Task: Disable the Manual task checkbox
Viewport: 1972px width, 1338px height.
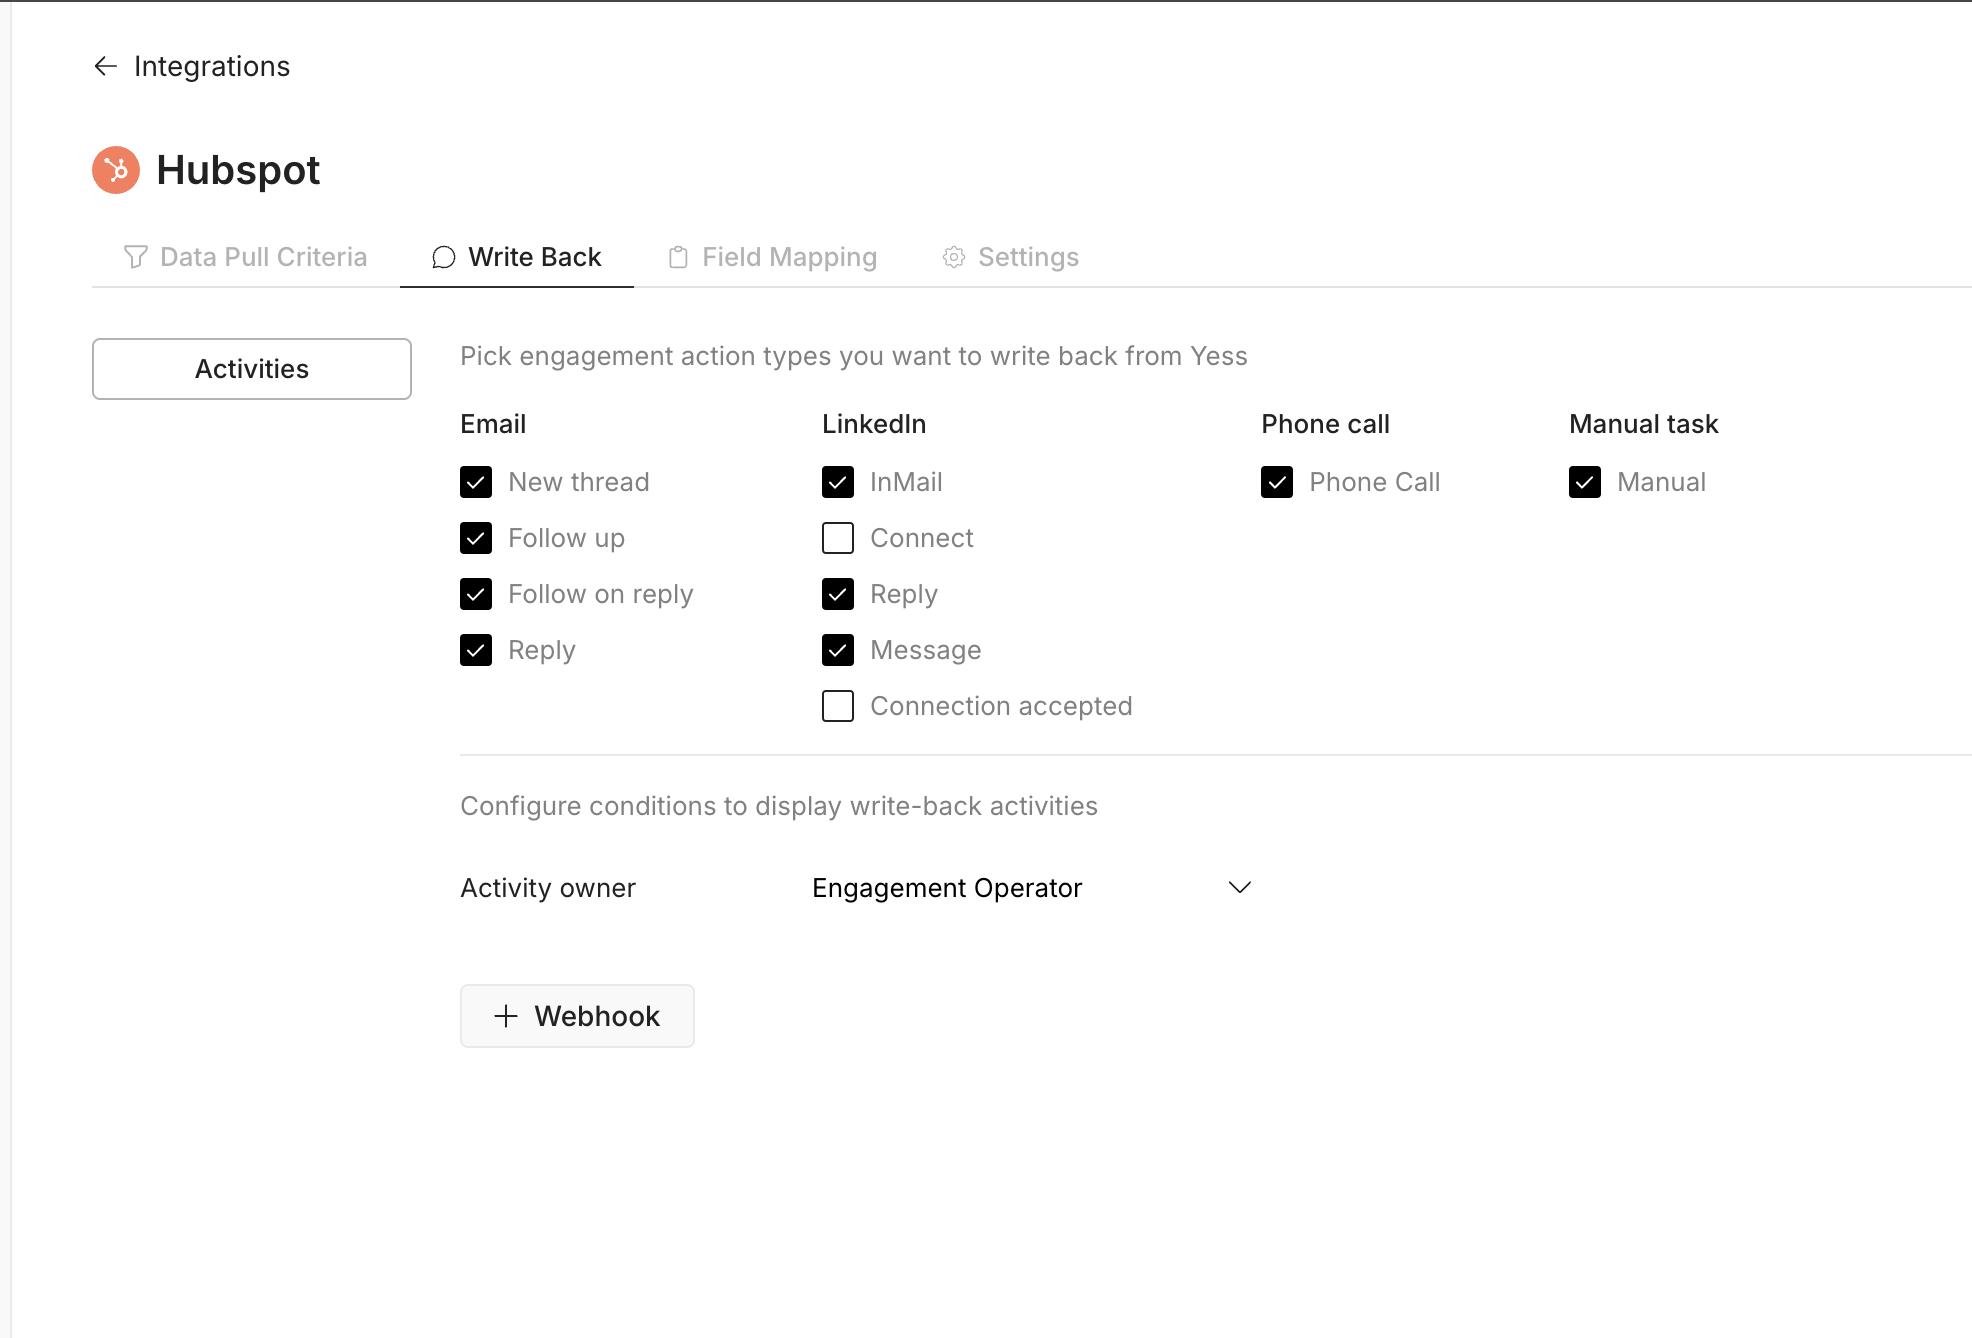Action: (x=1585, y=482)
